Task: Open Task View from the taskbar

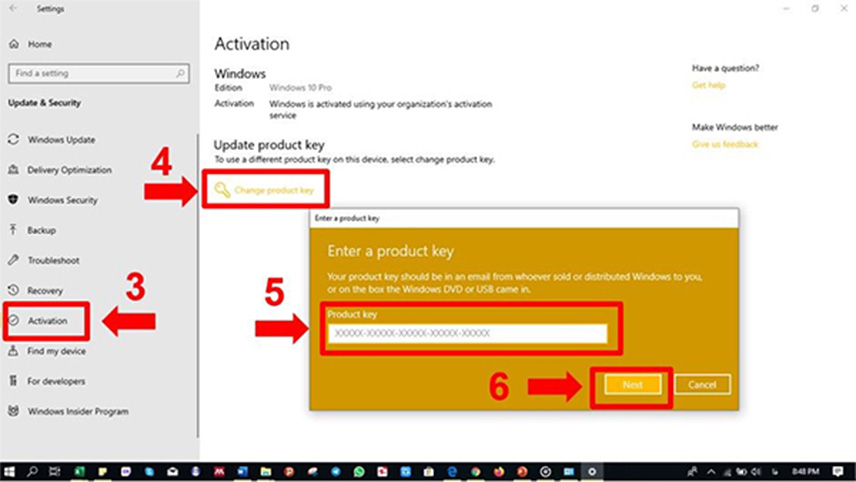Action: click(x=55, y=472)
